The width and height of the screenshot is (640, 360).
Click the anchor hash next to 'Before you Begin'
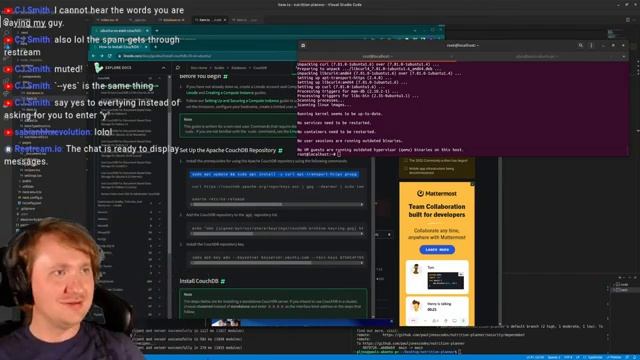[x=225, y=76]
